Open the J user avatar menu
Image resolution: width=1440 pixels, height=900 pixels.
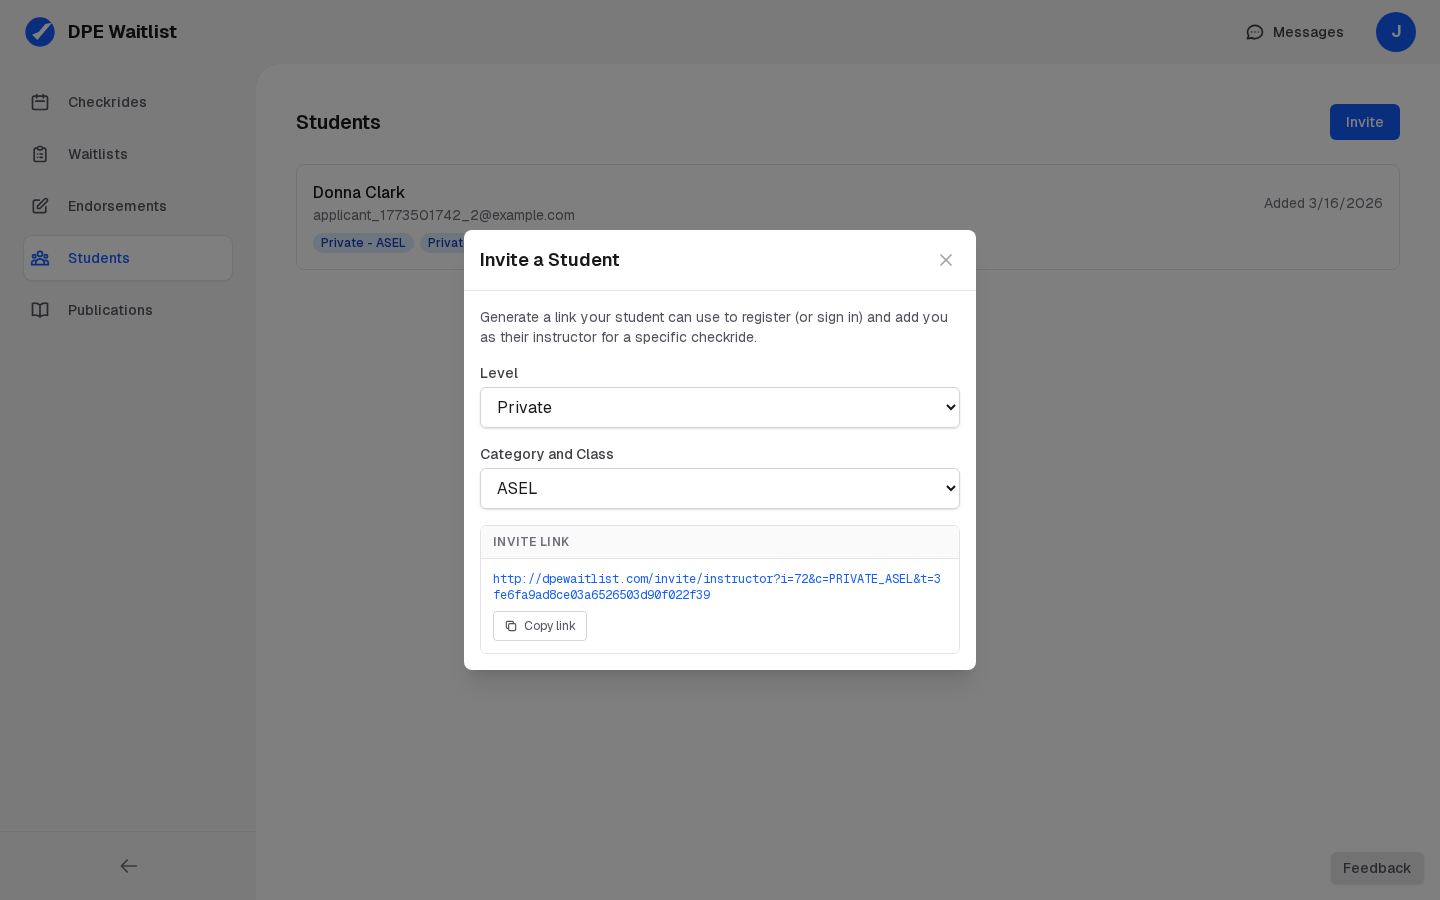pyautogui.click(x=1396, y=32)
